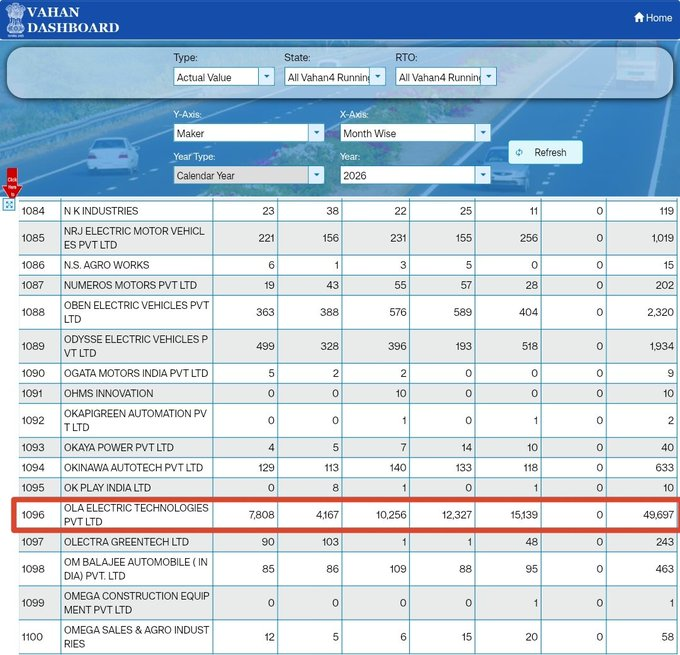Select the N.S. AGRO WORKS cell
The height and width of the screenshot is (655, 680).
pos(137,265)
